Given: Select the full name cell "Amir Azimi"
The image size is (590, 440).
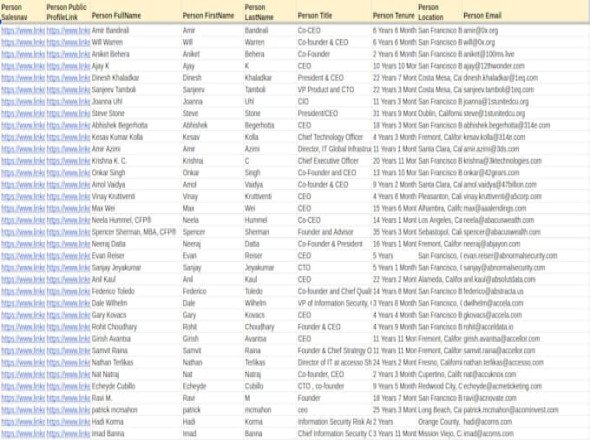Looking at the screenshot, I should pyautogui.click(x=106, y=149).
